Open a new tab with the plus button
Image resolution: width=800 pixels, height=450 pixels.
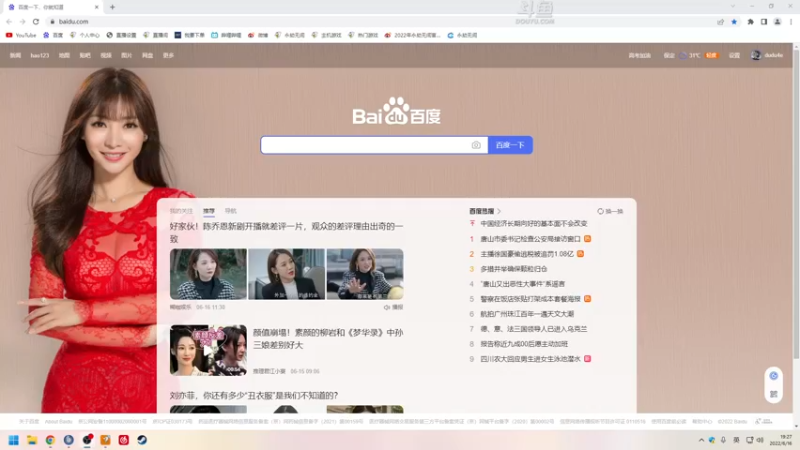click(112, 7)
